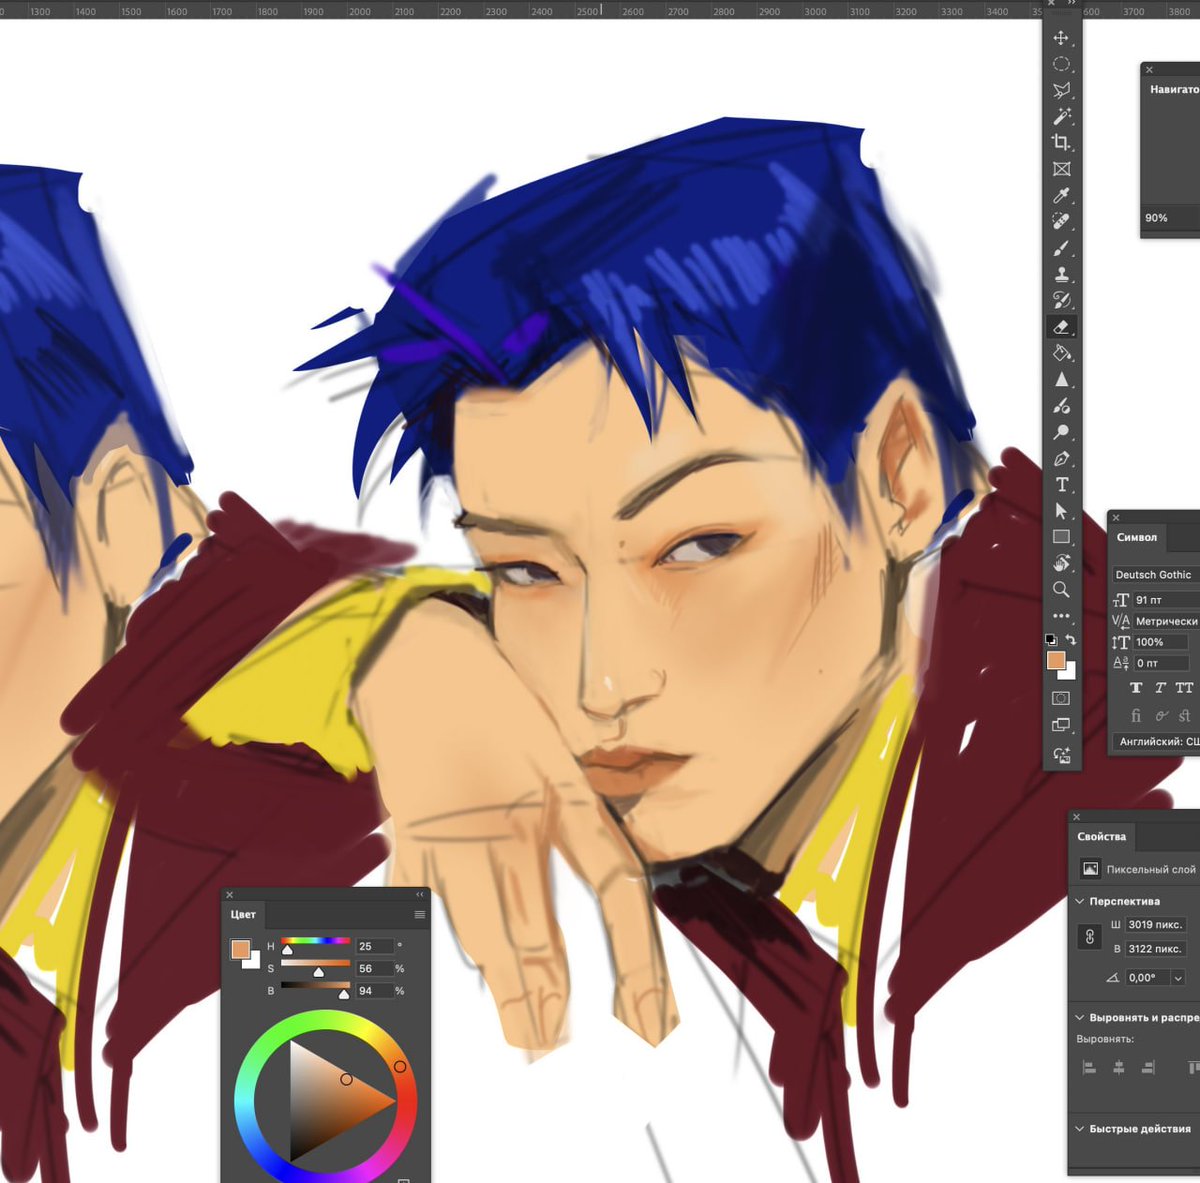The width and height of the screenshot is (1200, 1183).
Task: Select the Move tool
Action: [x=1063, y=37]
